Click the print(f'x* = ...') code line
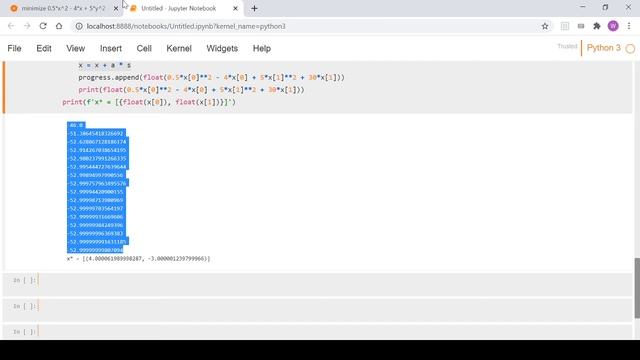The width and height of the screenshot is (640, 360). click(x=149, y=102)
